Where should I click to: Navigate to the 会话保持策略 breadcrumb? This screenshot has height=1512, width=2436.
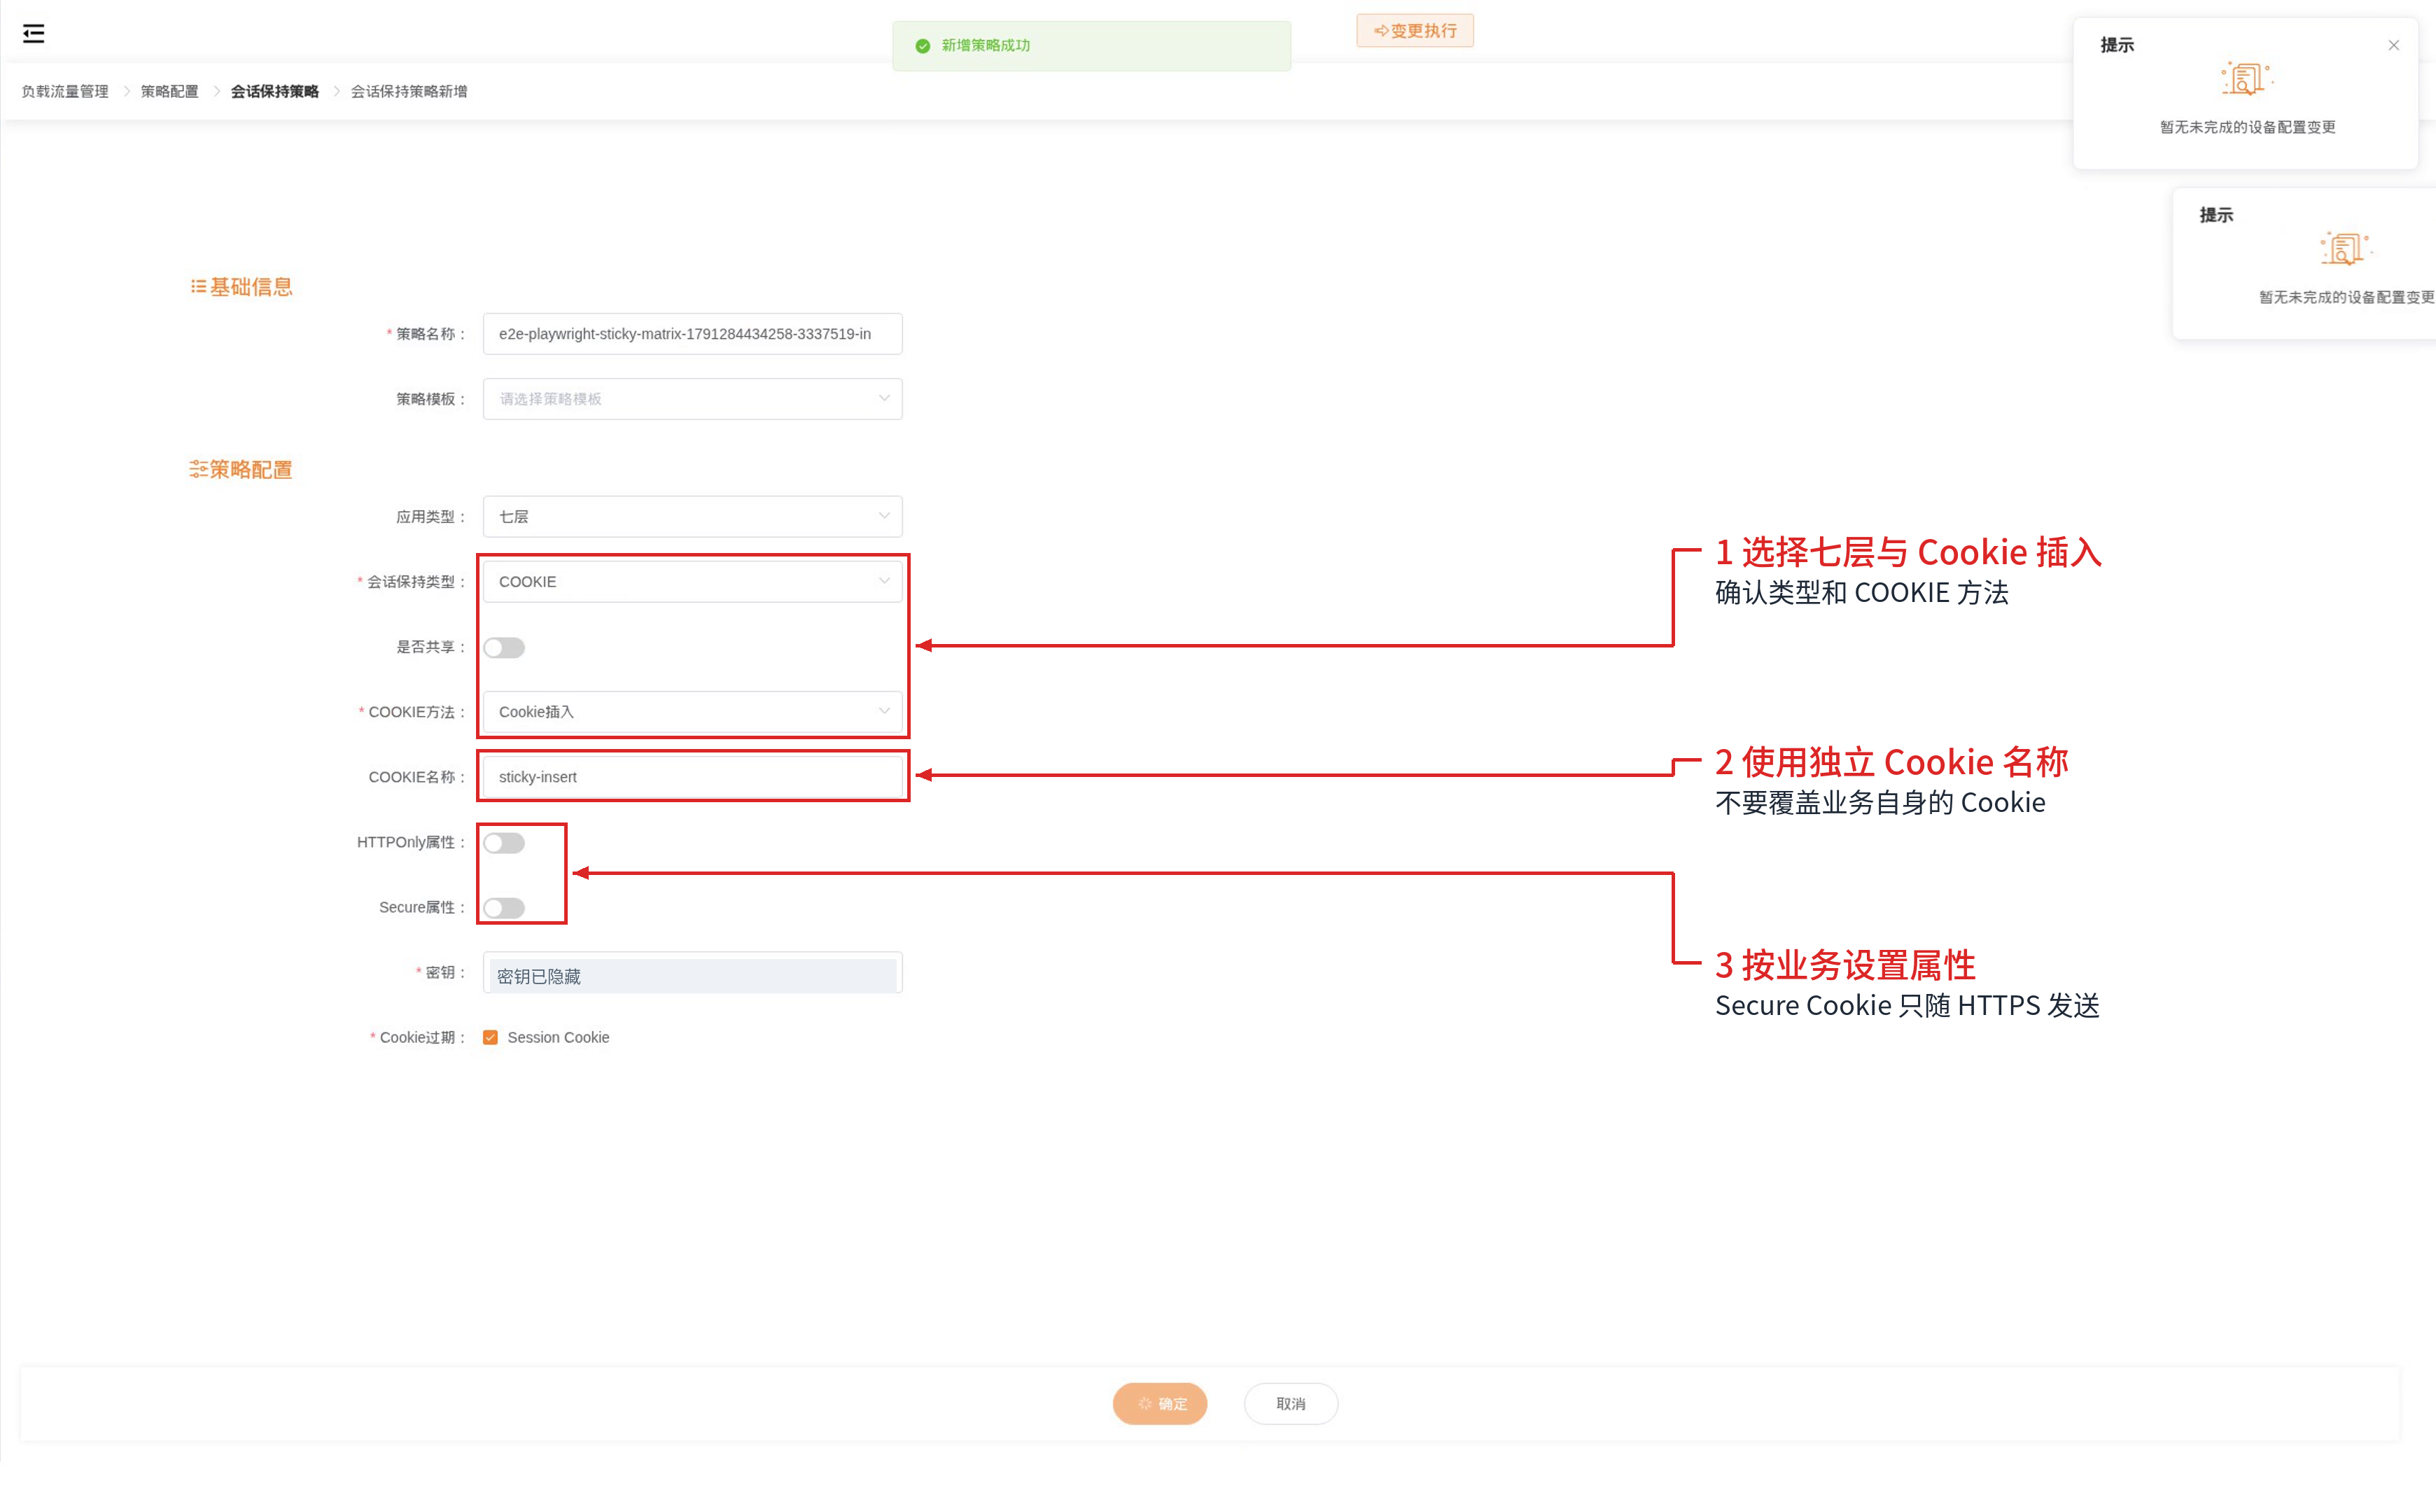274,91
